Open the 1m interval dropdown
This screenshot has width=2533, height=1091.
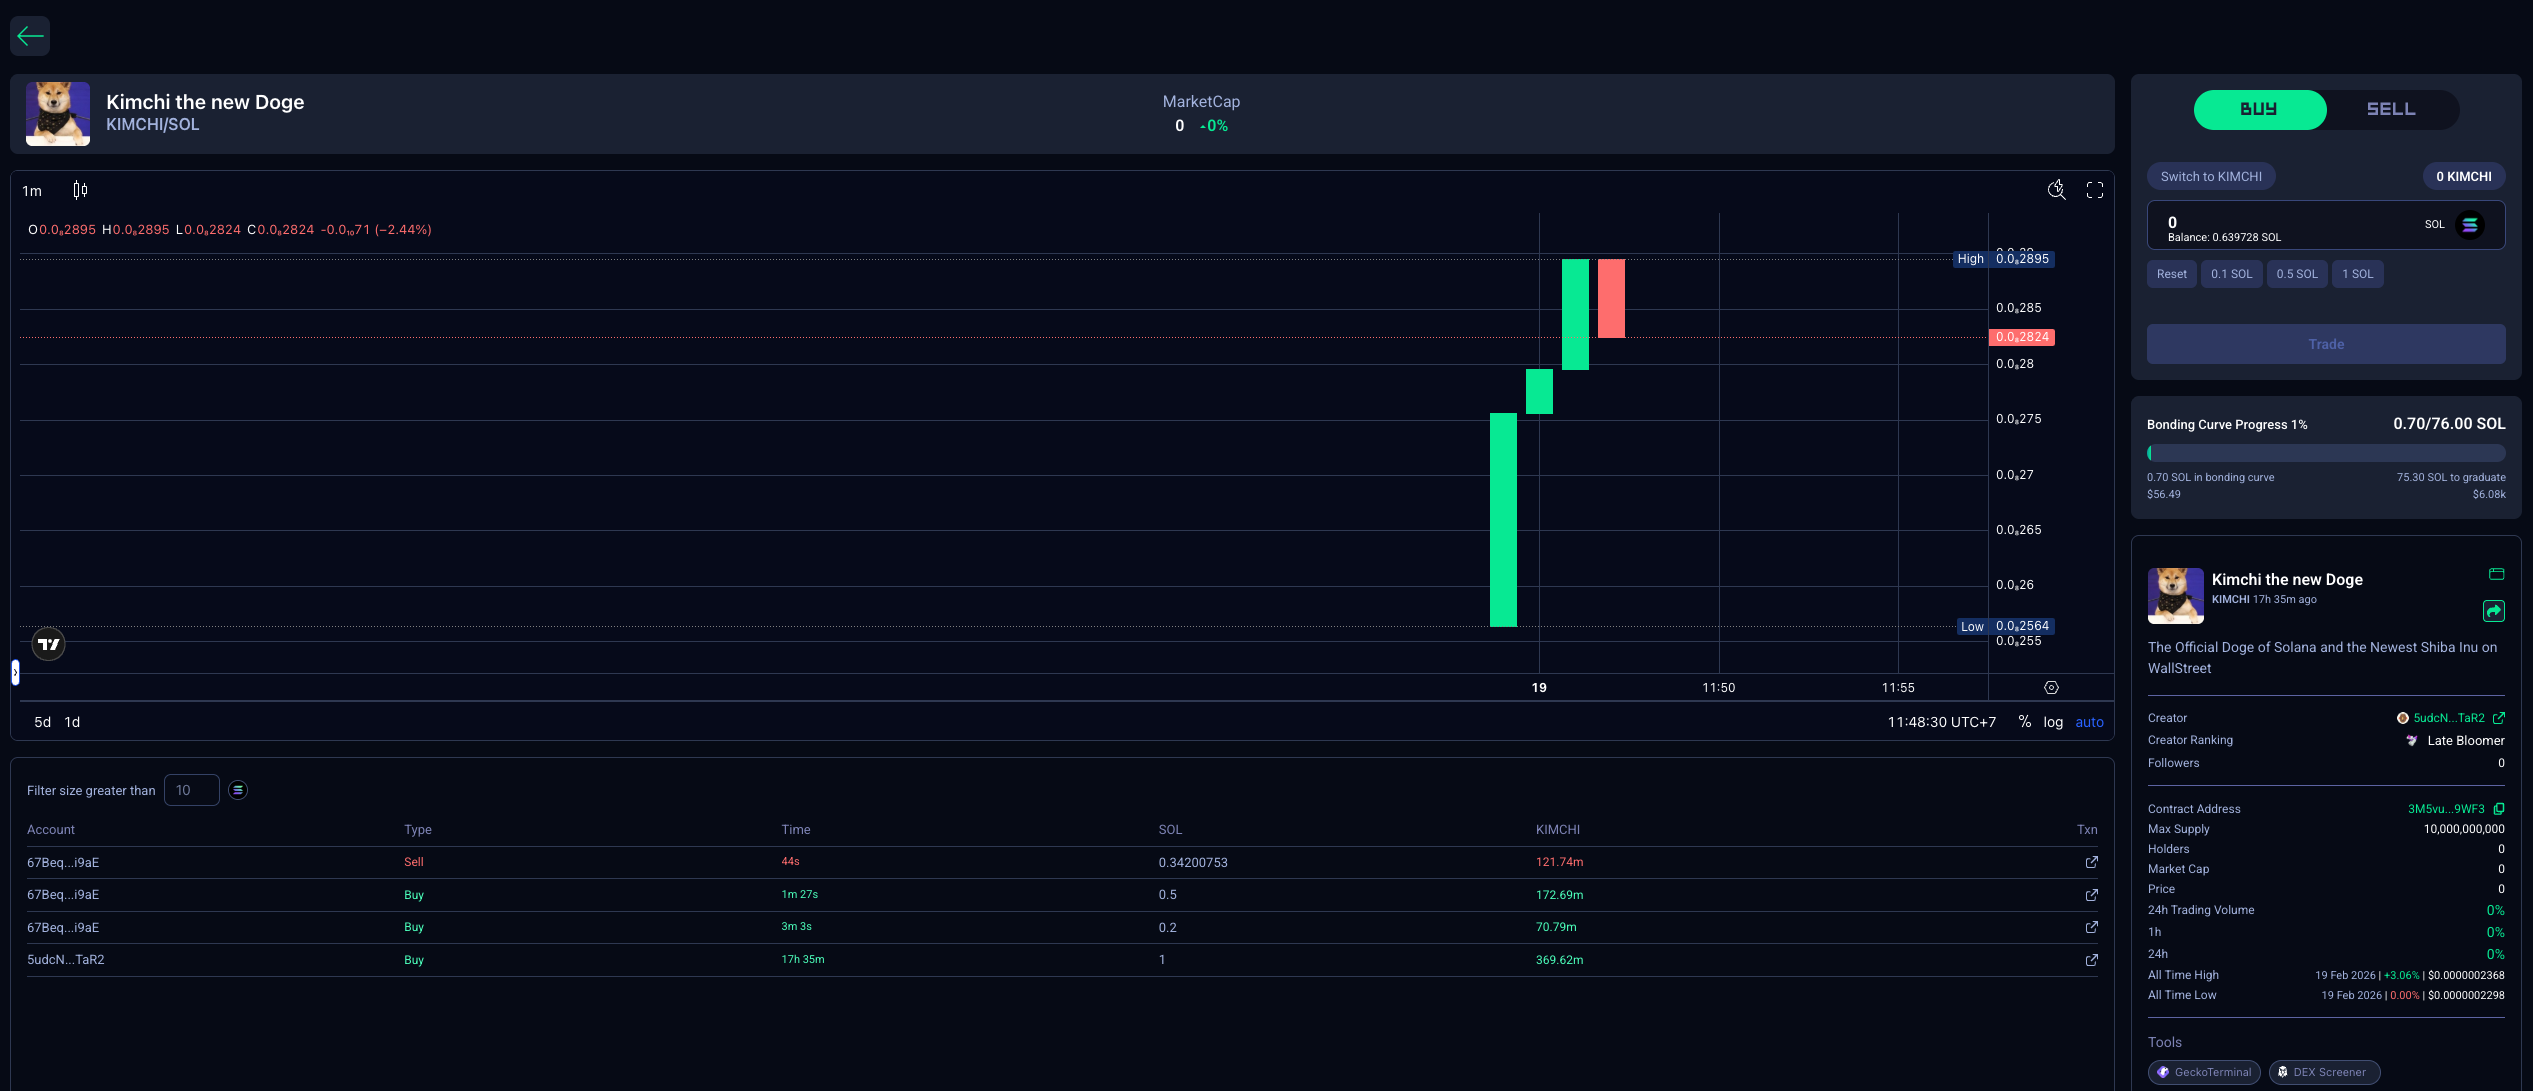point(32,191)
